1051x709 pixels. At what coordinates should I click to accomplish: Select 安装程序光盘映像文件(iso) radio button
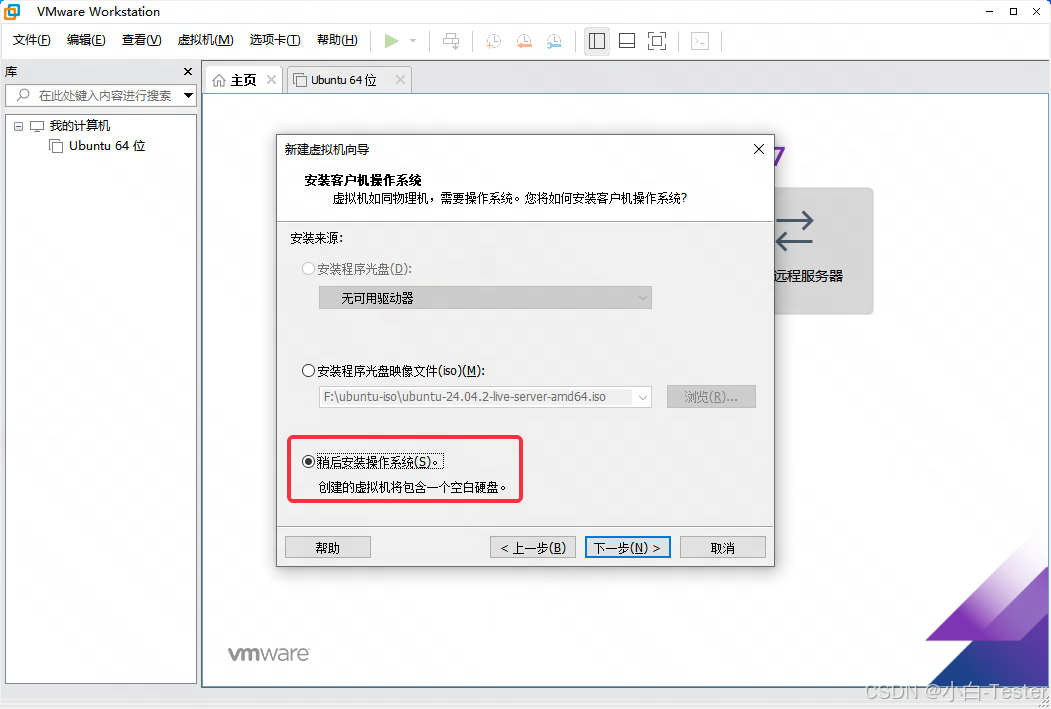(x=308, y=371)
